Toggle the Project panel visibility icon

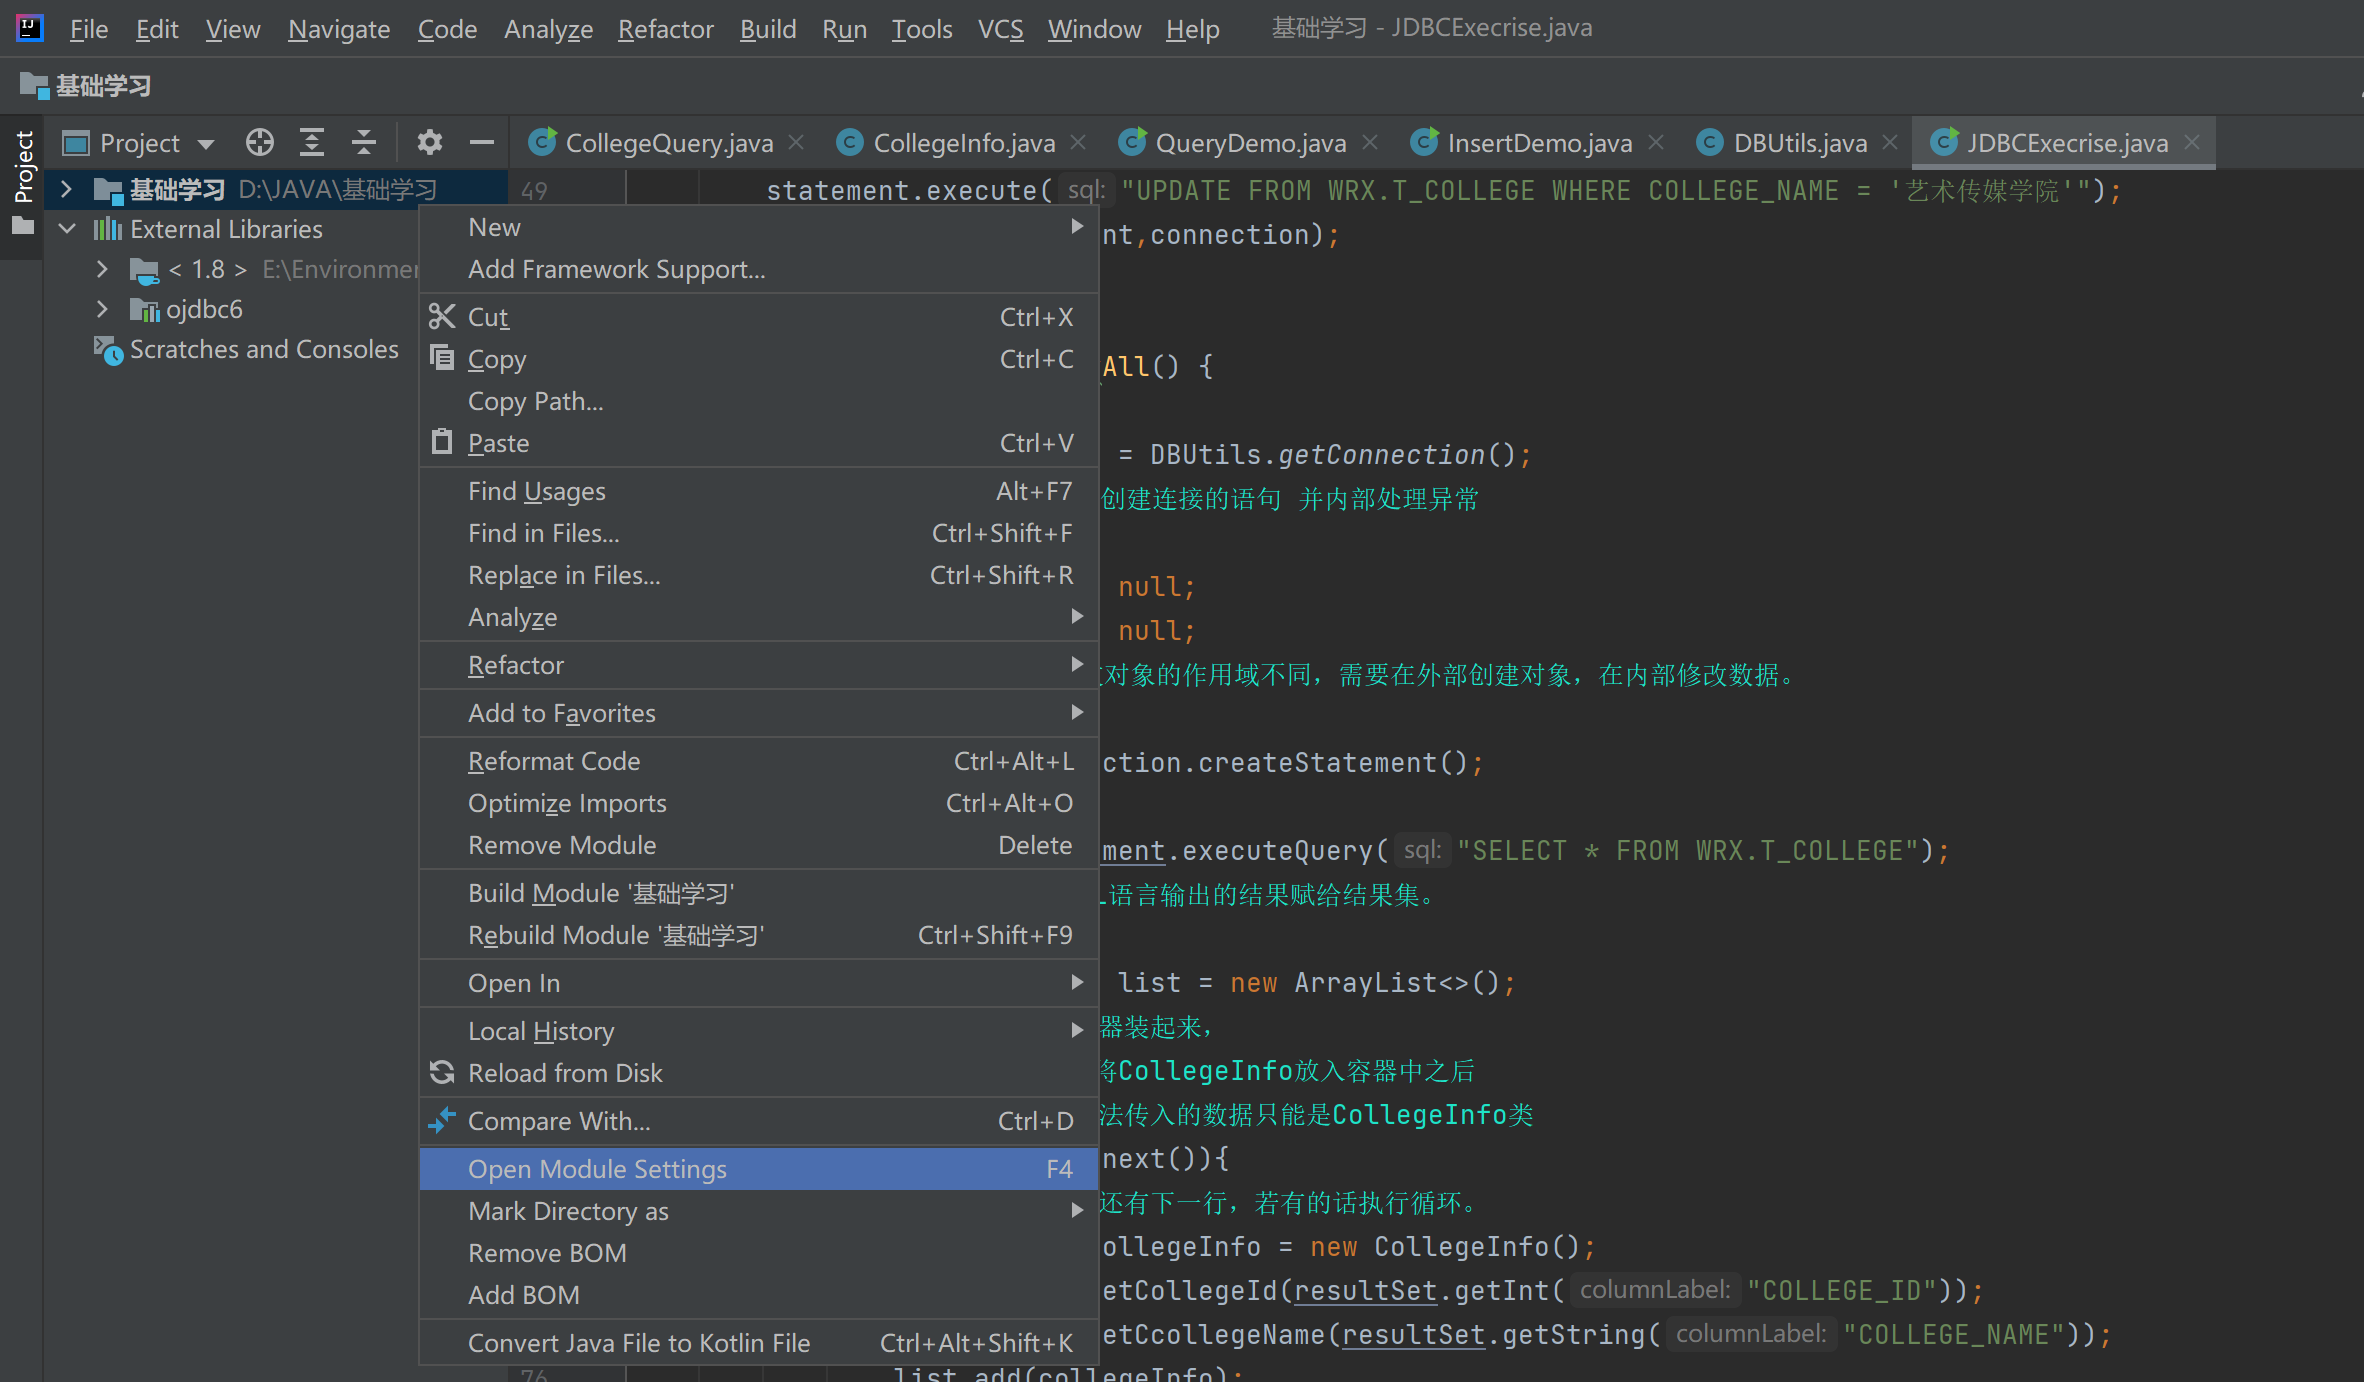(482, 145)
